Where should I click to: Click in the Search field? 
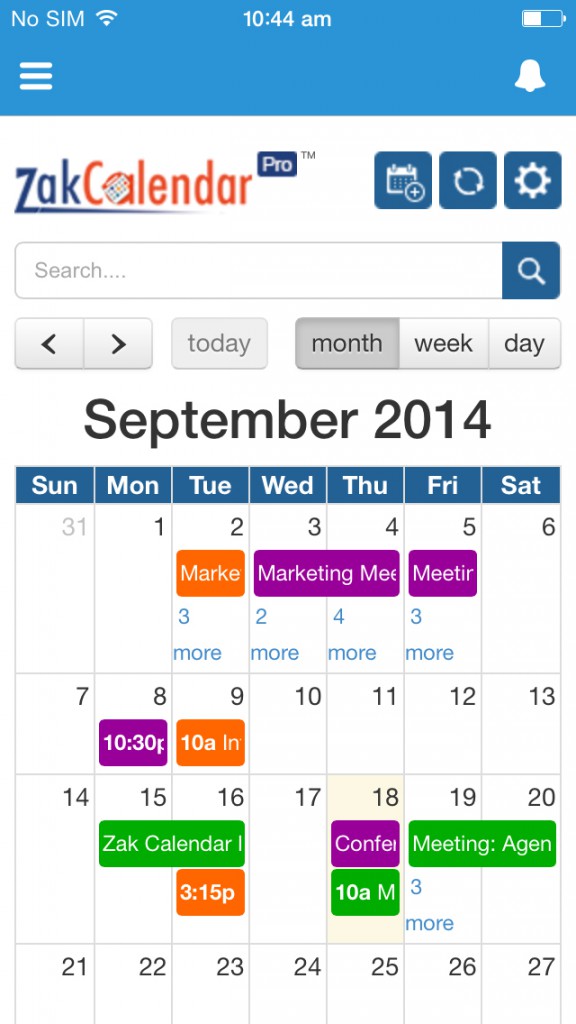(x=259, y=270)
